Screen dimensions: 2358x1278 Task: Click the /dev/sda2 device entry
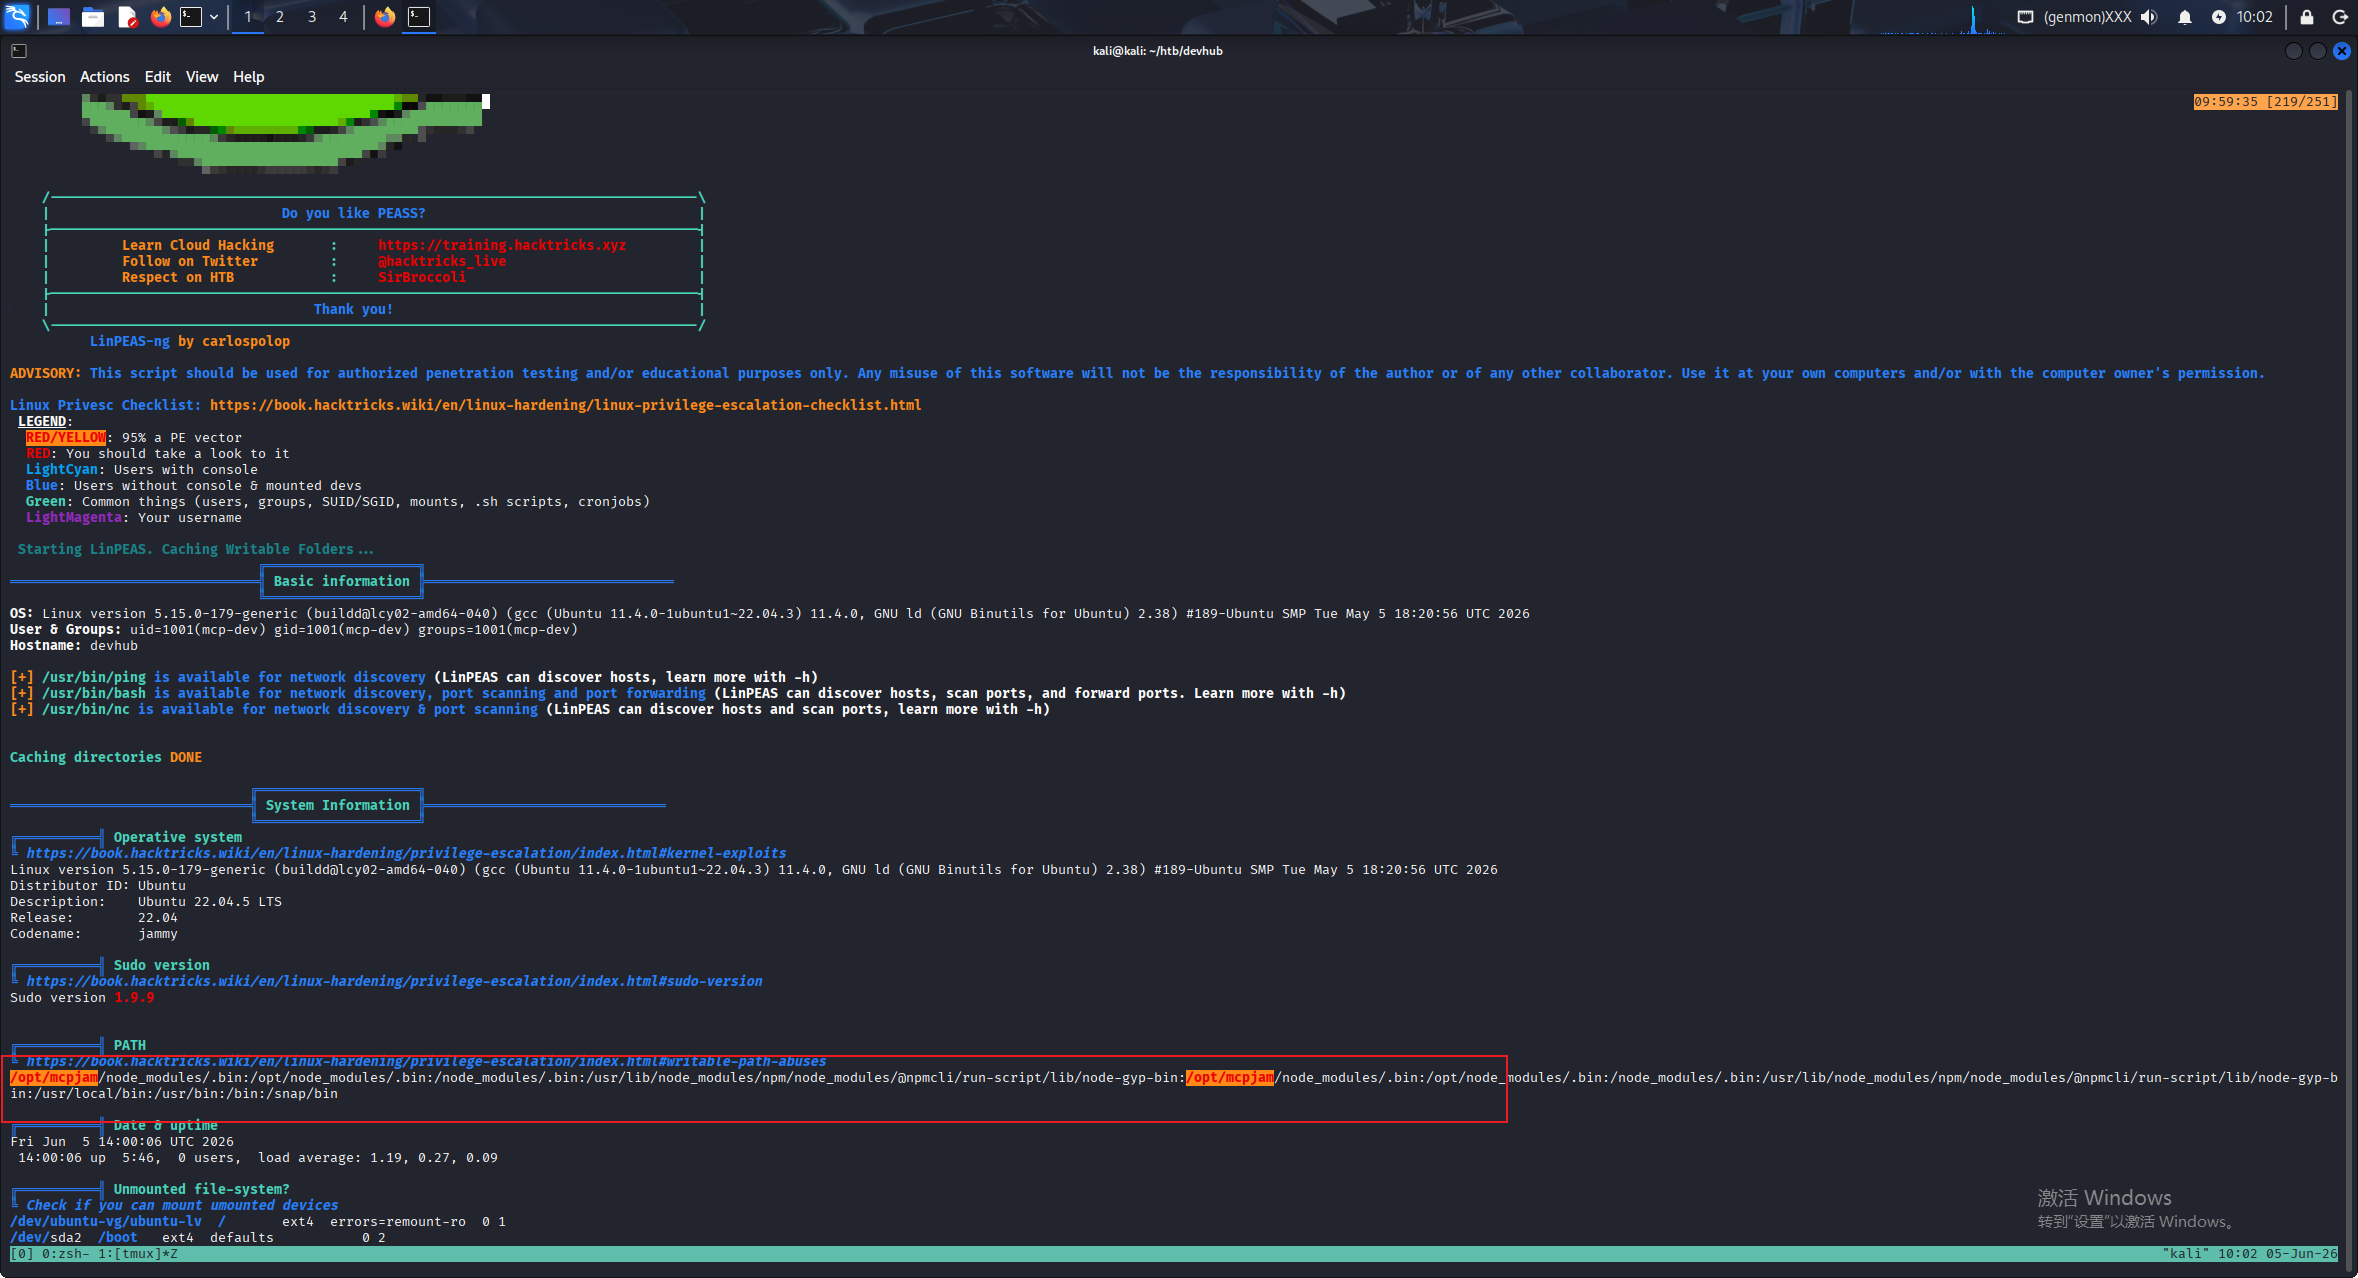[x=46, y=1237]
